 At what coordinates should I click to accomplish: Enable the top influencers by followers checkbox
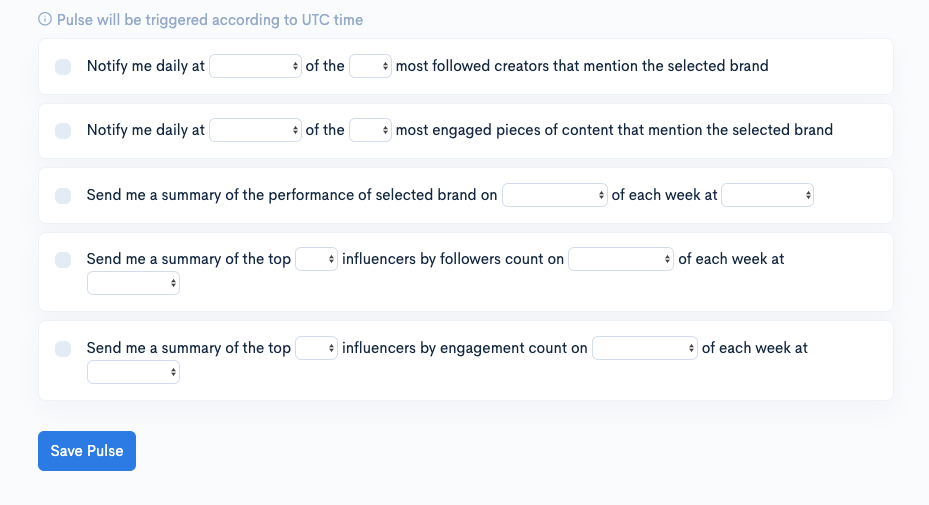63,260
